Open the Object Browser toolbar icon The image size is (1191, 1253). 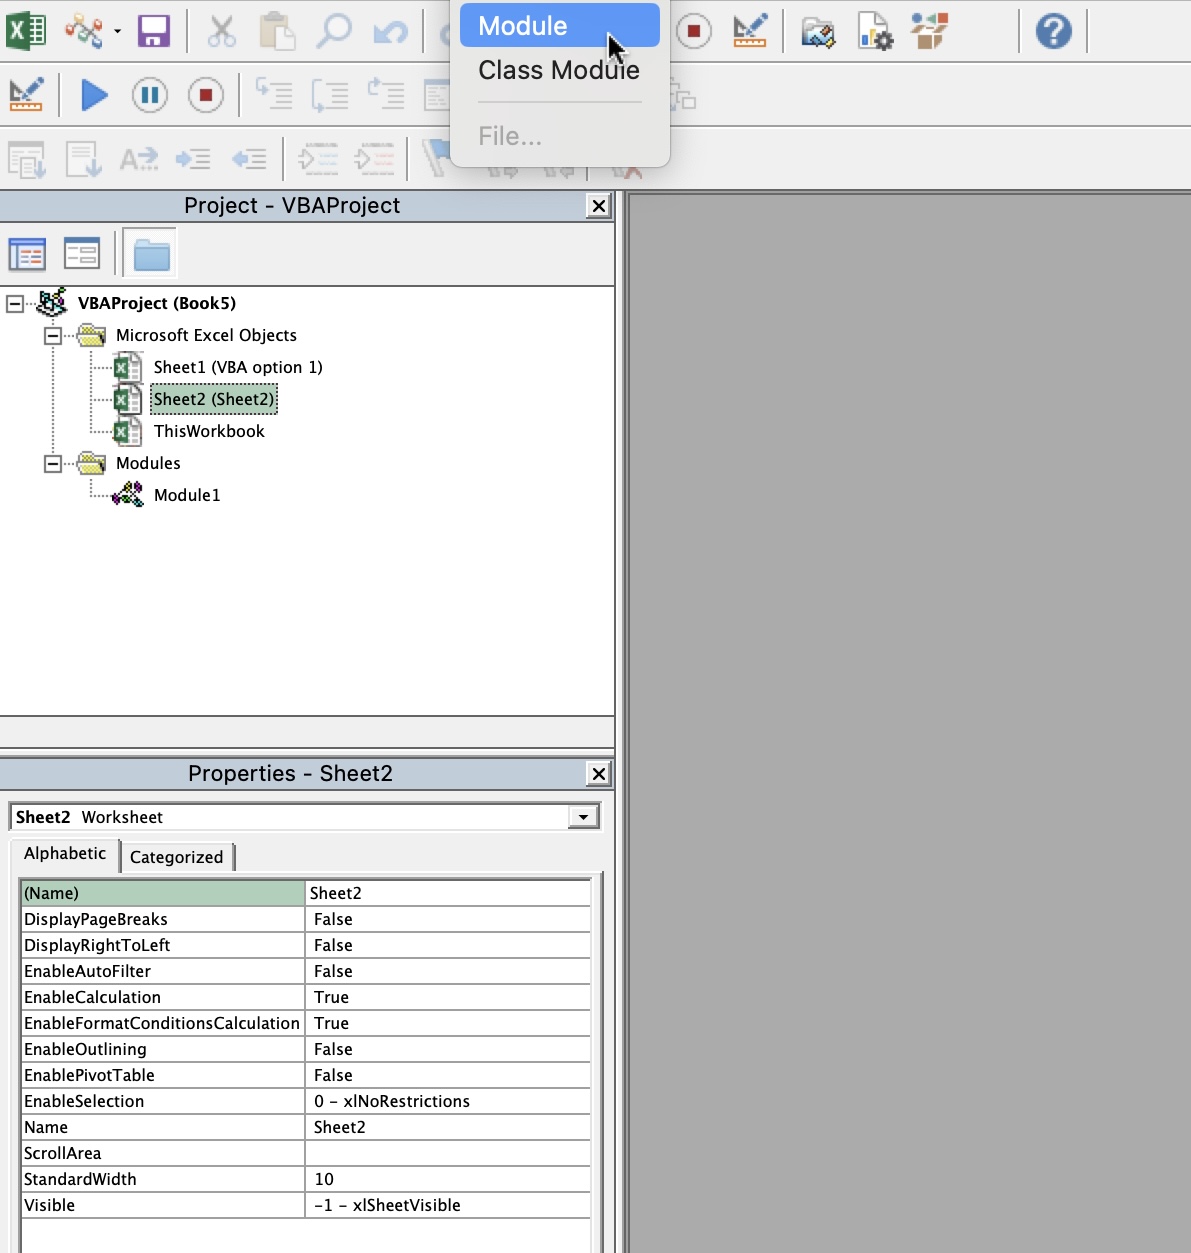click(930, 30)
